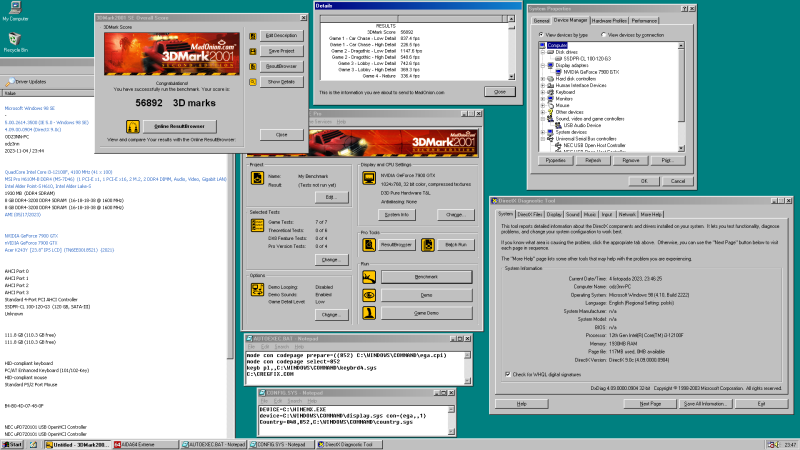Click the Benchmark button in Run section
The image size is (800, 450).
[x=427, y=277]
